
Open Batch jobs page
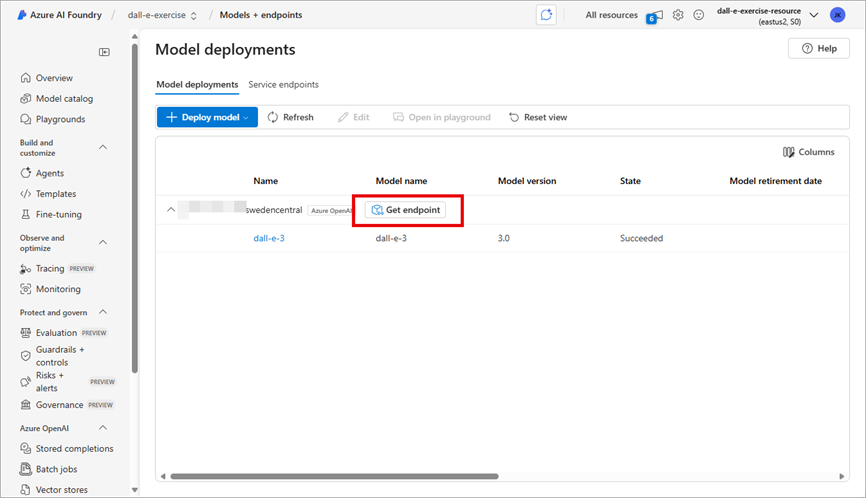click(56, 469)
